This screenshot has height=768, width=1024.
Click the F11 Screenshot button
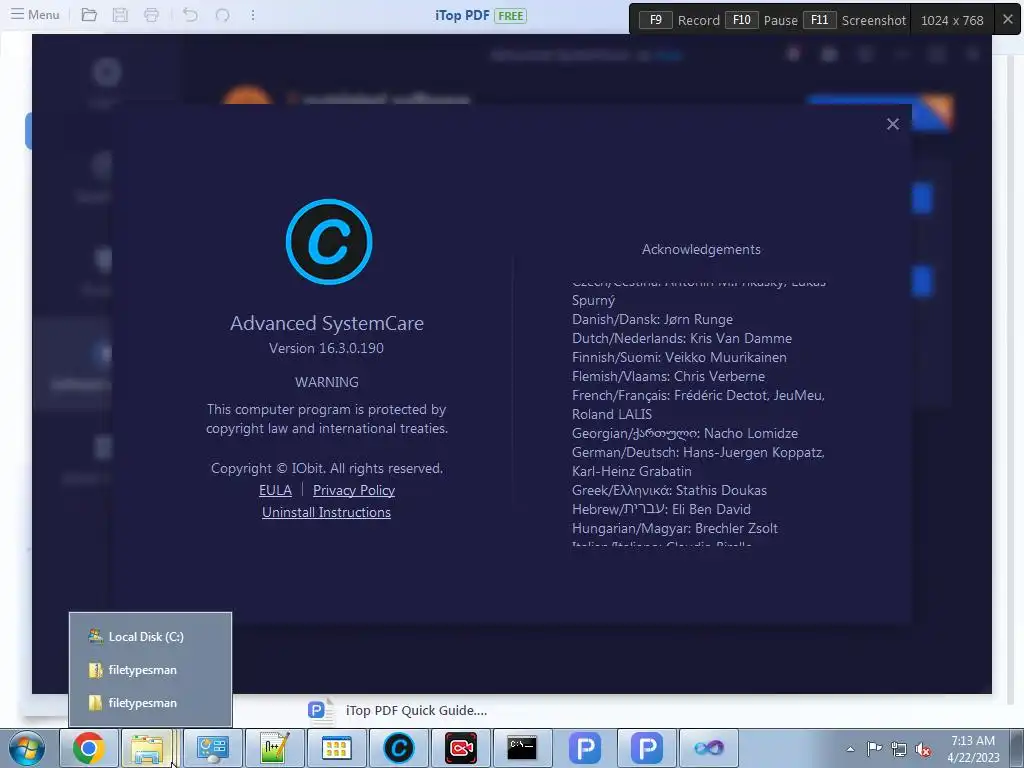tap(855, 20)
